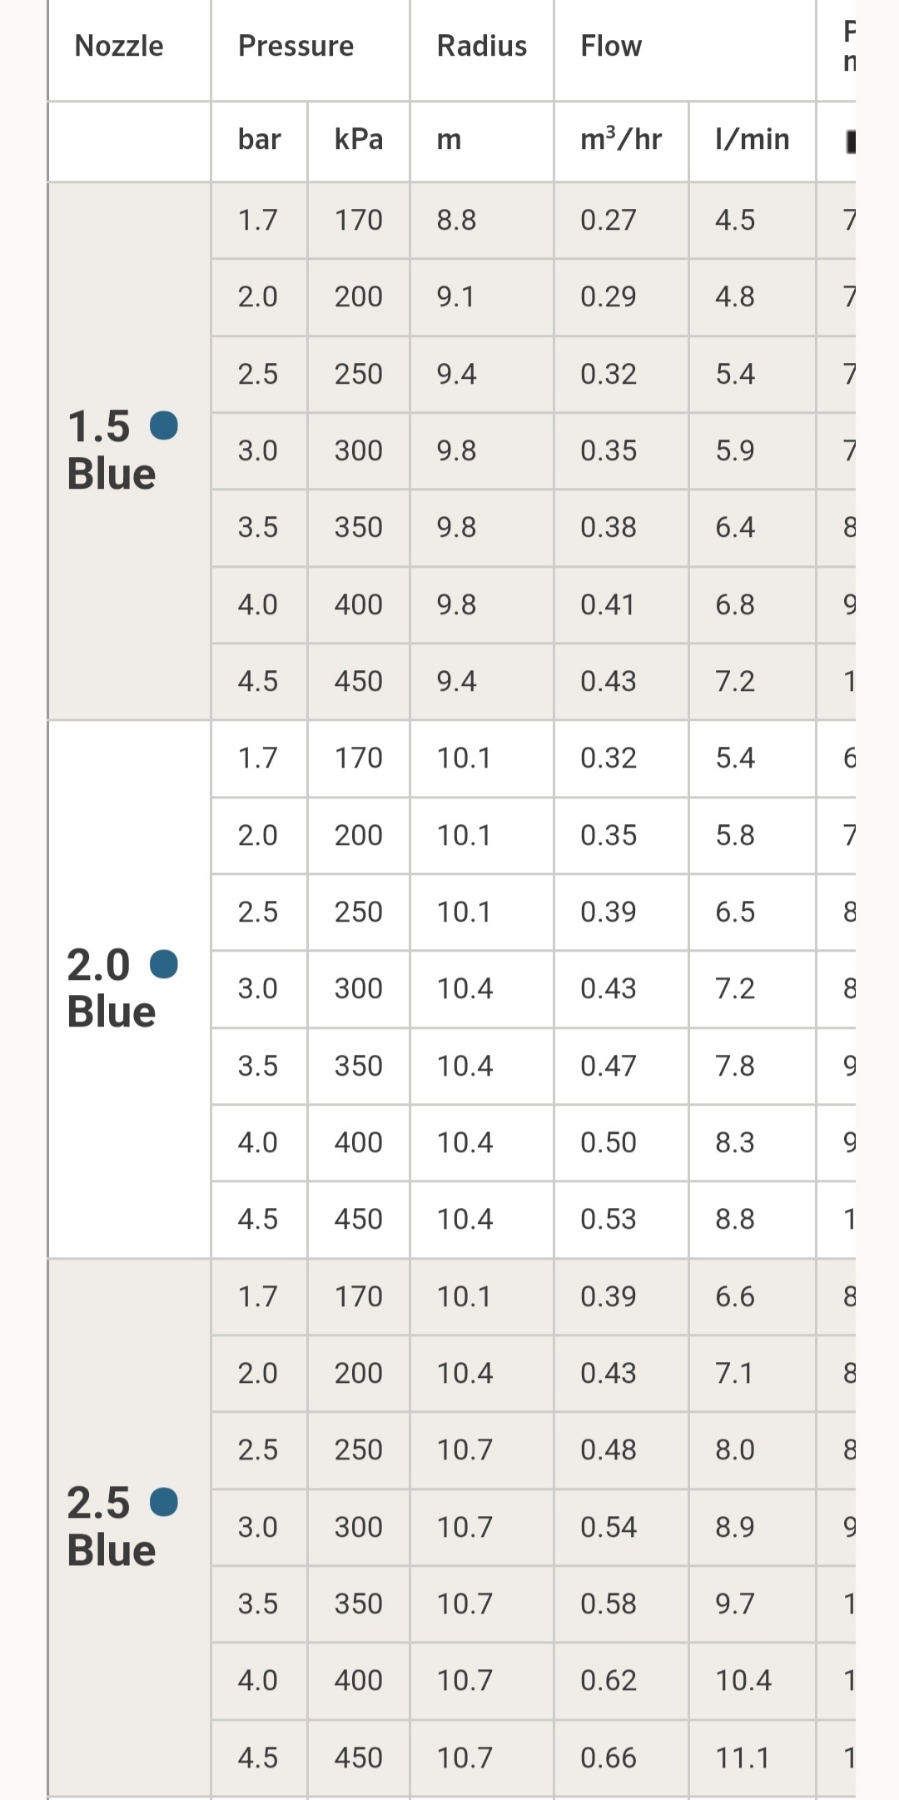
Task: Click the 6.8 l/min value cell
Action: coord(734,604)
